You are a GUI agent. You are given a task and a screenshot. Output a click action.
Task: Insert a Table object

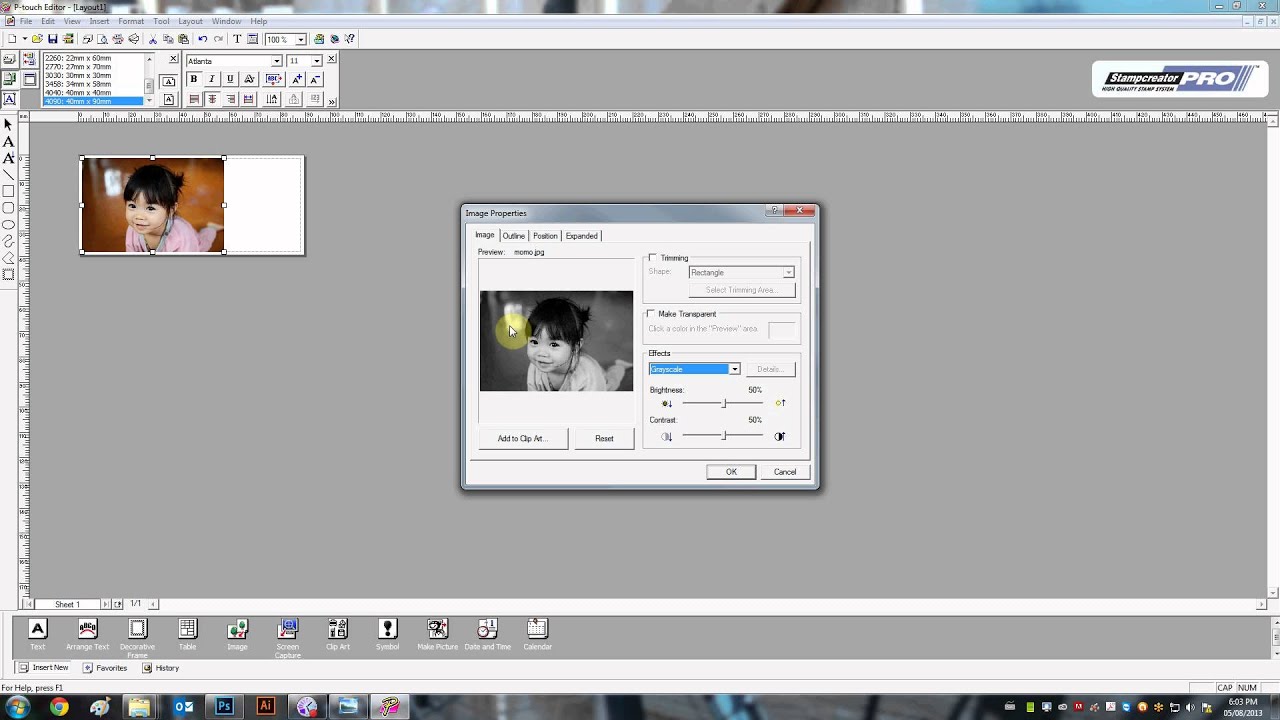coord(187,634)
